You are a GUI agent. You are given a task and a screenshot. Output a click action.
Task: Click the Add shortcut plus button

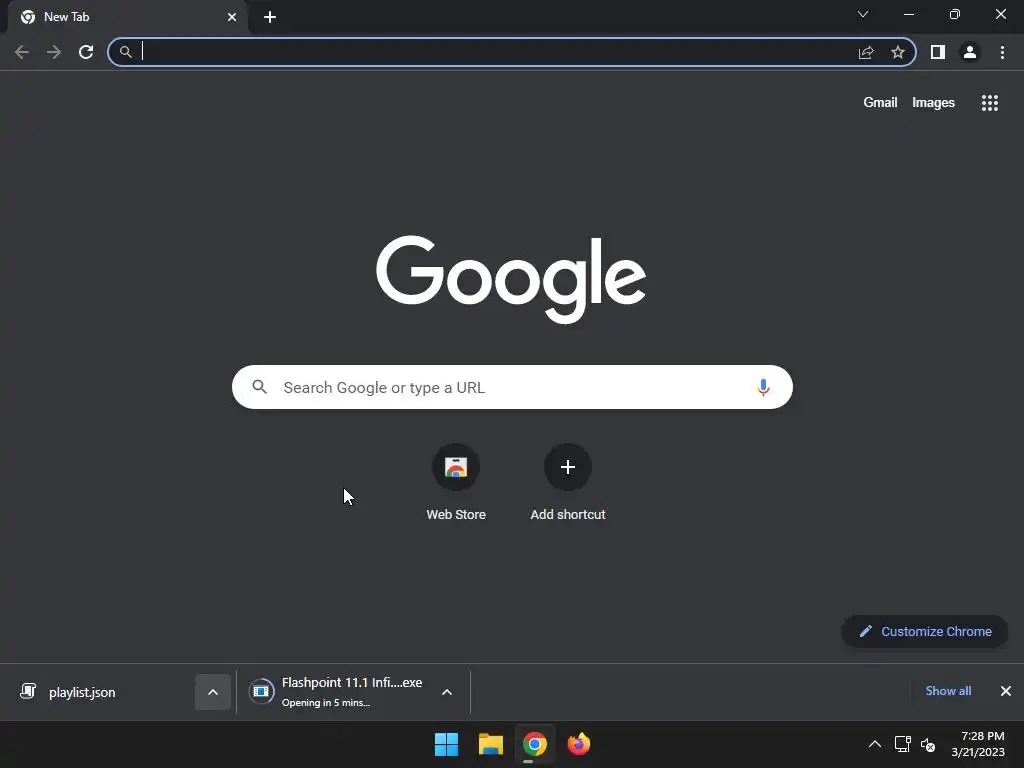(568, 467)
